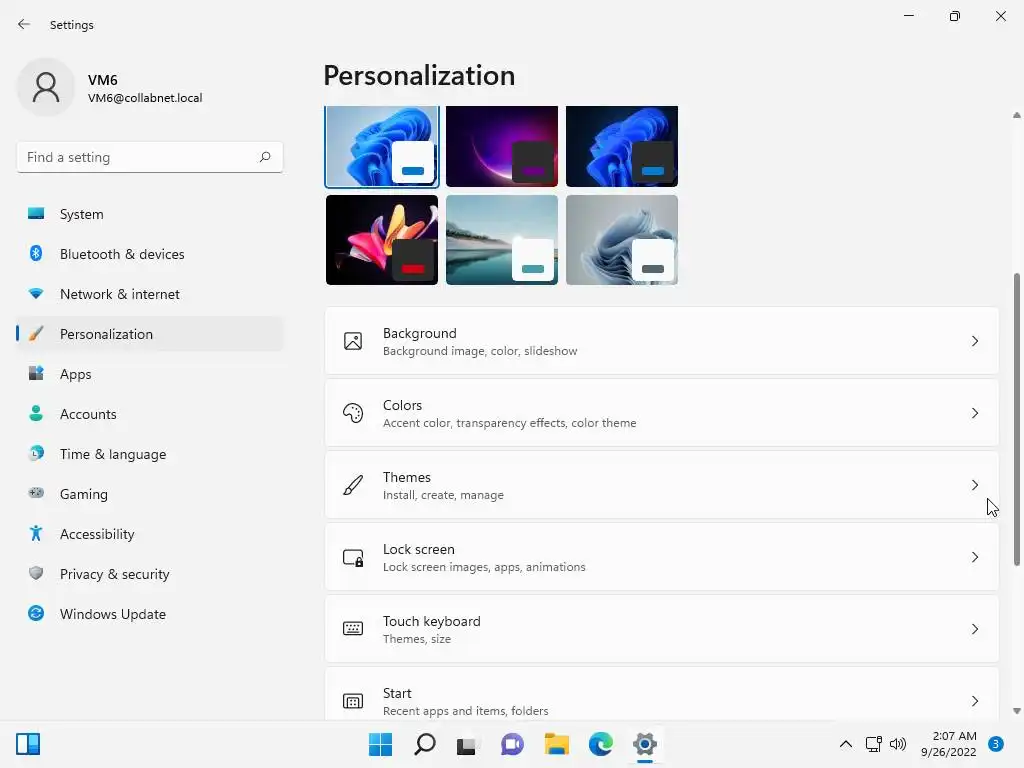
Task: Click the scrollbar down arrow
Action: pyautogui.click(x=1017, y=711)
